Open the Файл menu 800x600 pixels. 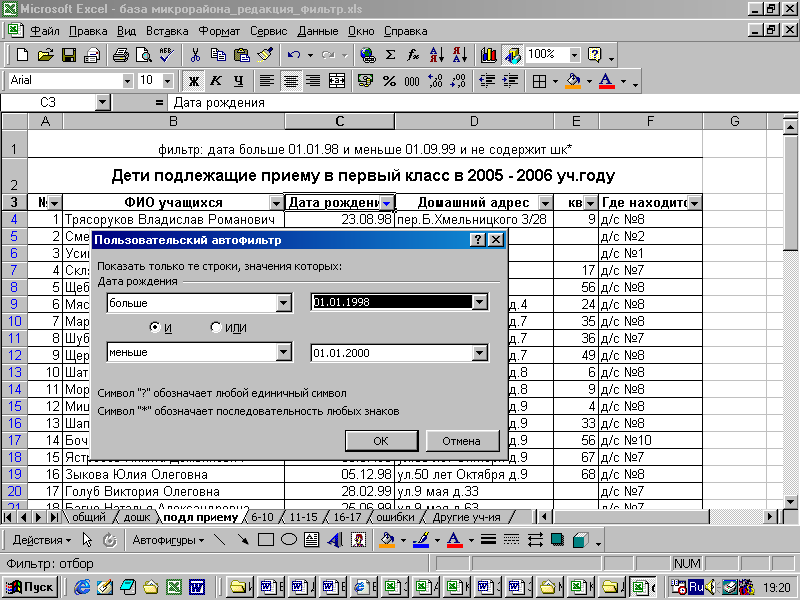coord(45,31)
